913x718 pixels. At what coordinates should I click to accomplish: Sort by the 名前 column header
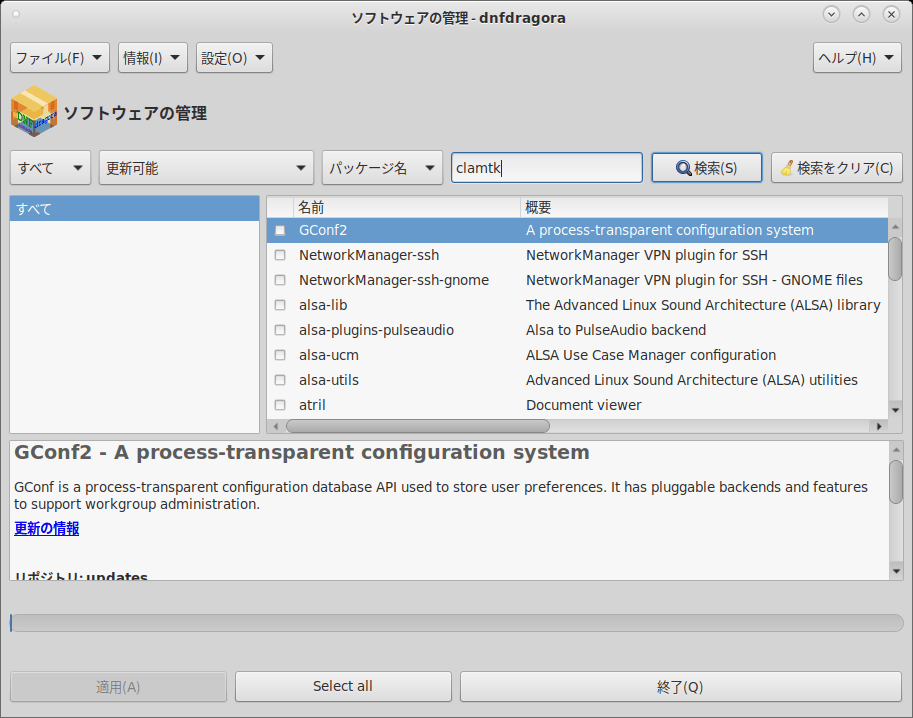tap(406, 207)
